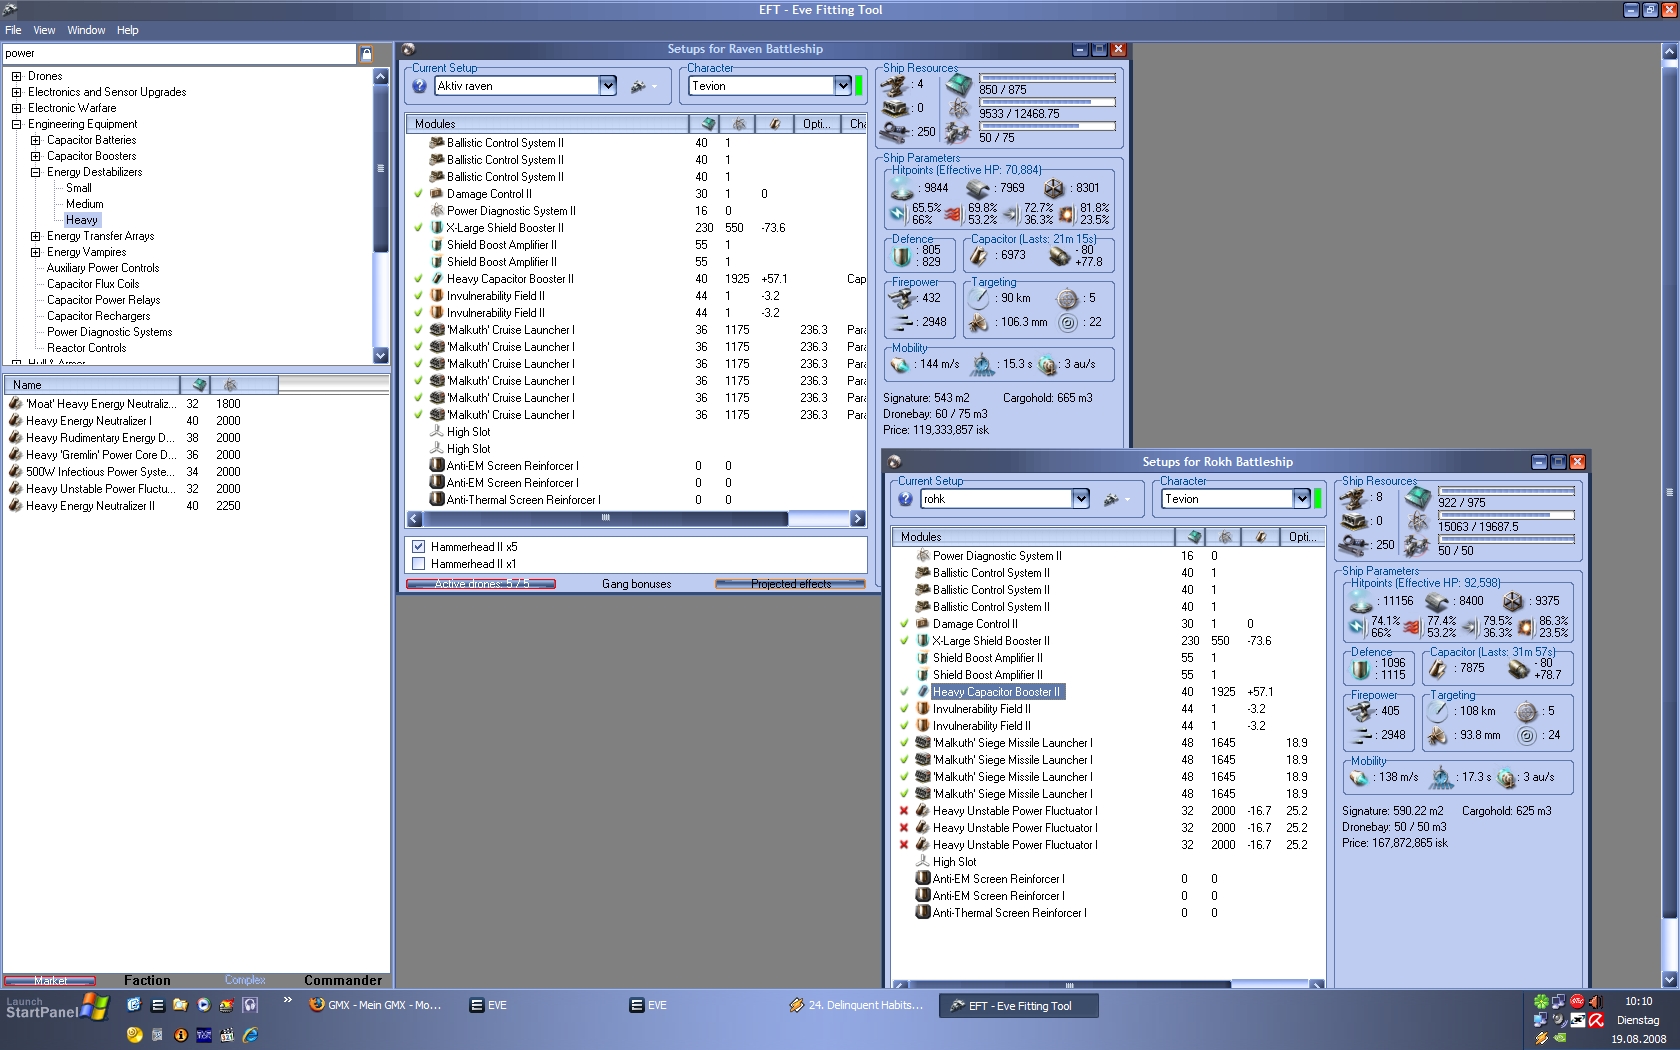Expand the Capacitor Batteries tree node
Viewport: 1680px width, 1050px height.
(x=35, y=140)
